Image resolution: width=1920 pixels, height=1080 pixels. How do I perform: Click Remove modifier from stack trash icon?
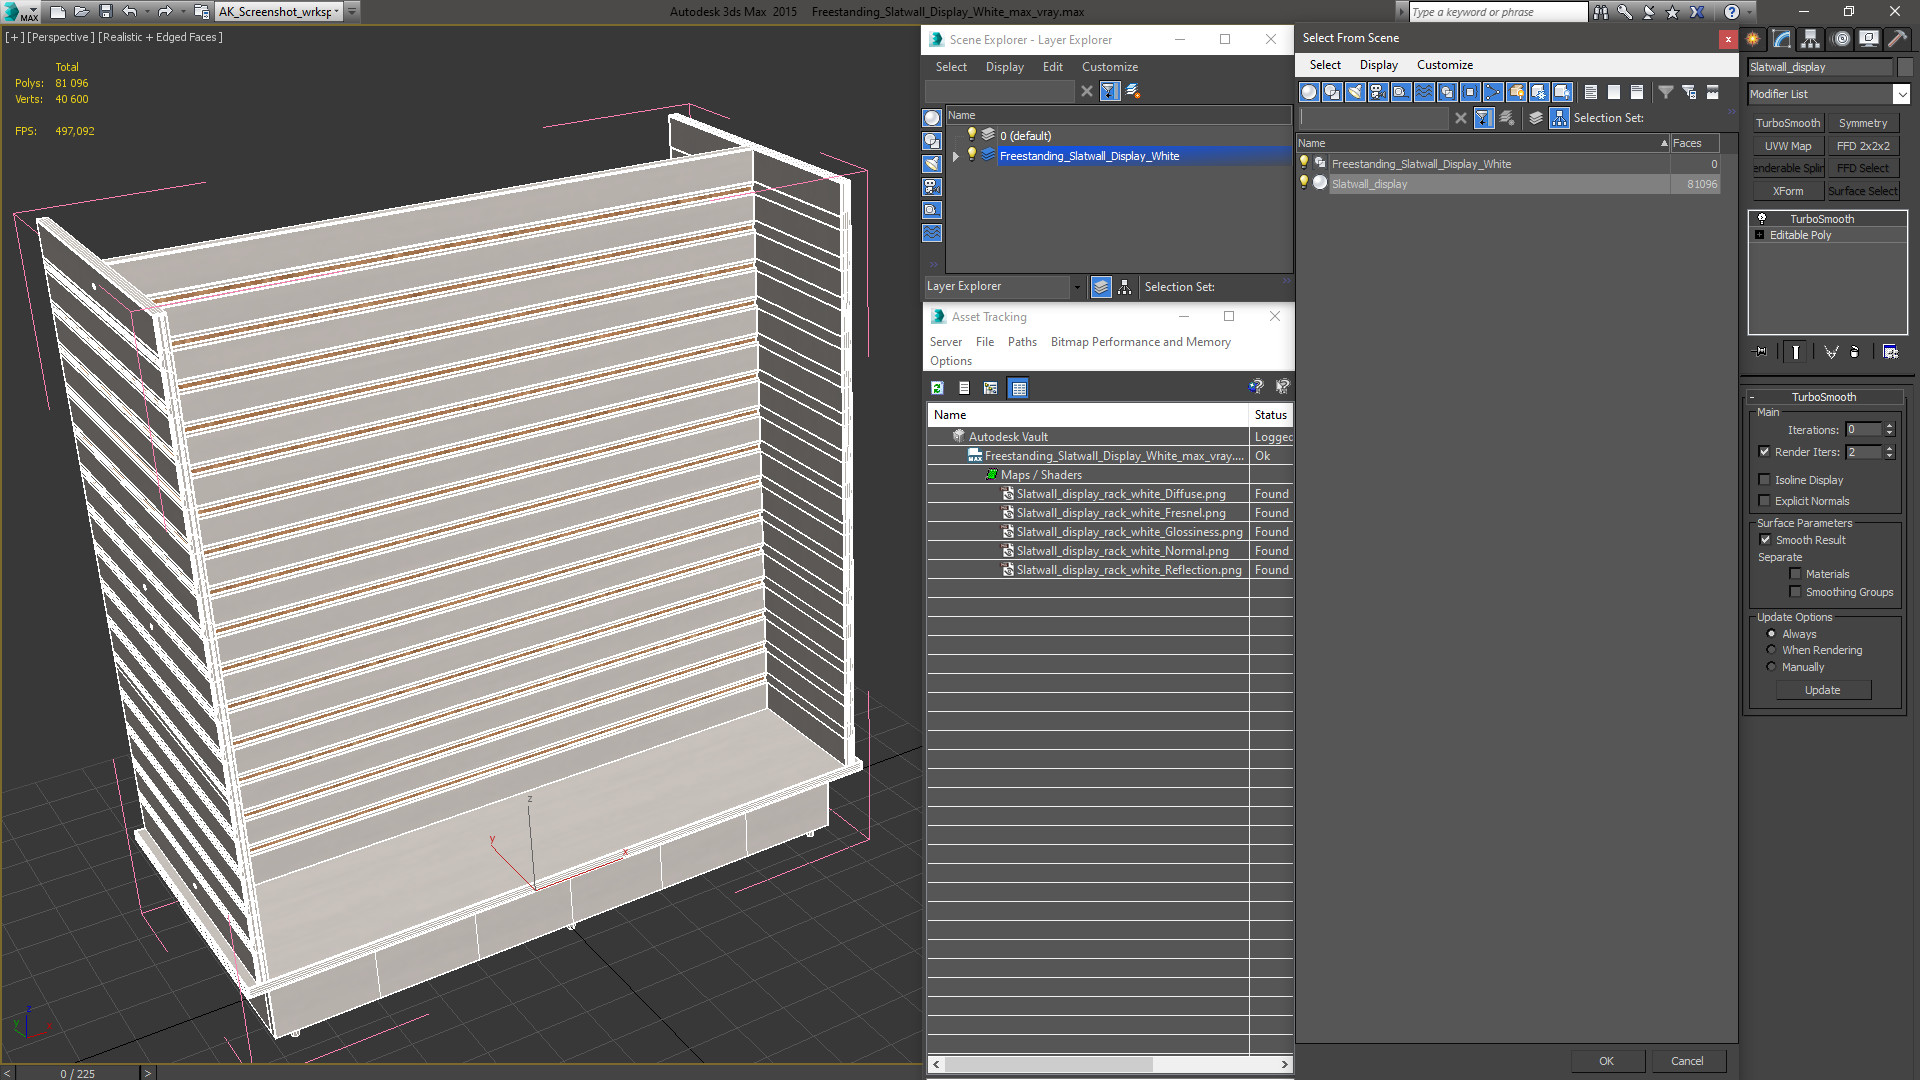(1854, 352)
